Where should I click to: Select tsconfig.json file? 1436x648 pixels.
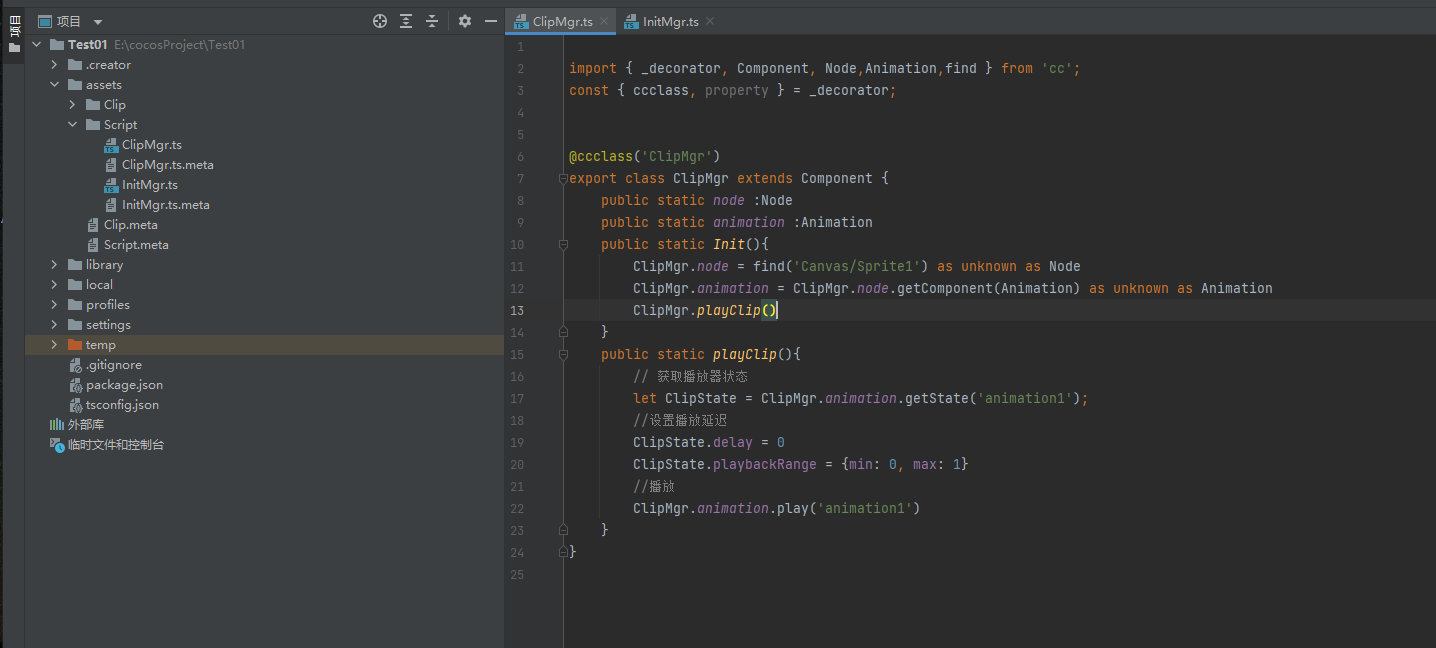pyautogui.click(x=122, y=405)
